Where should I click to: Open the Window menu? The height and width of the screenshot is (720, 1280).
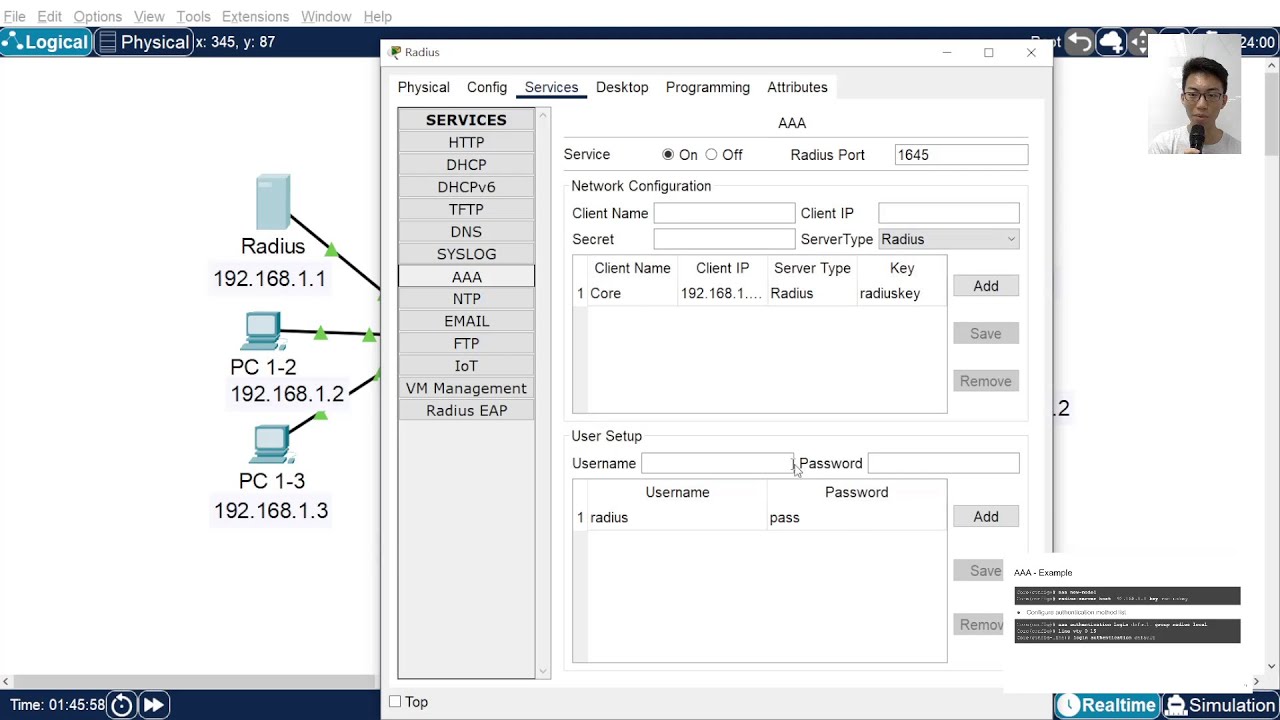pyautogui.click(x=326, y=16)
